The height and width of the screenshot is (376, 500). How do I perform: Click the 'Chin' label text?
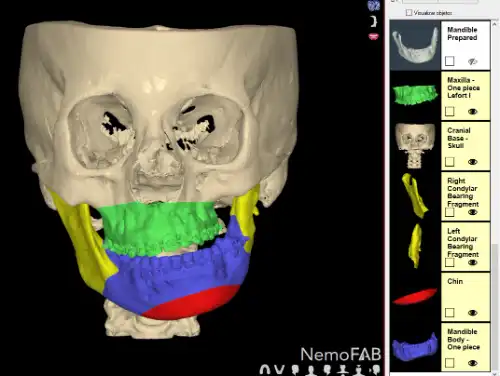pyautogui.click(x=455, y=281)
